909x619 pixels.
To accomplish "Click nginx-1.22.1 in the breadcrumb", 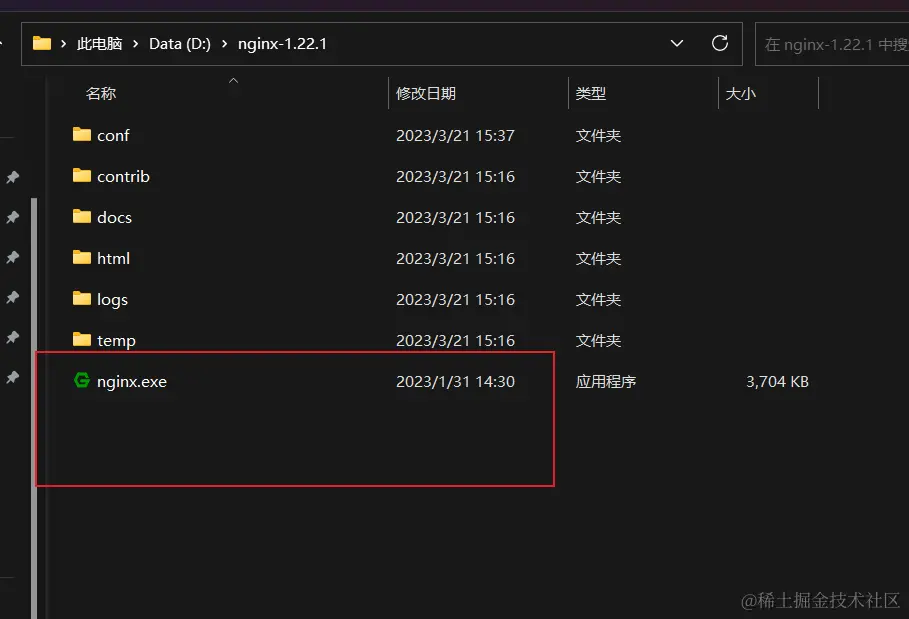I will click(x=282, y=43).
